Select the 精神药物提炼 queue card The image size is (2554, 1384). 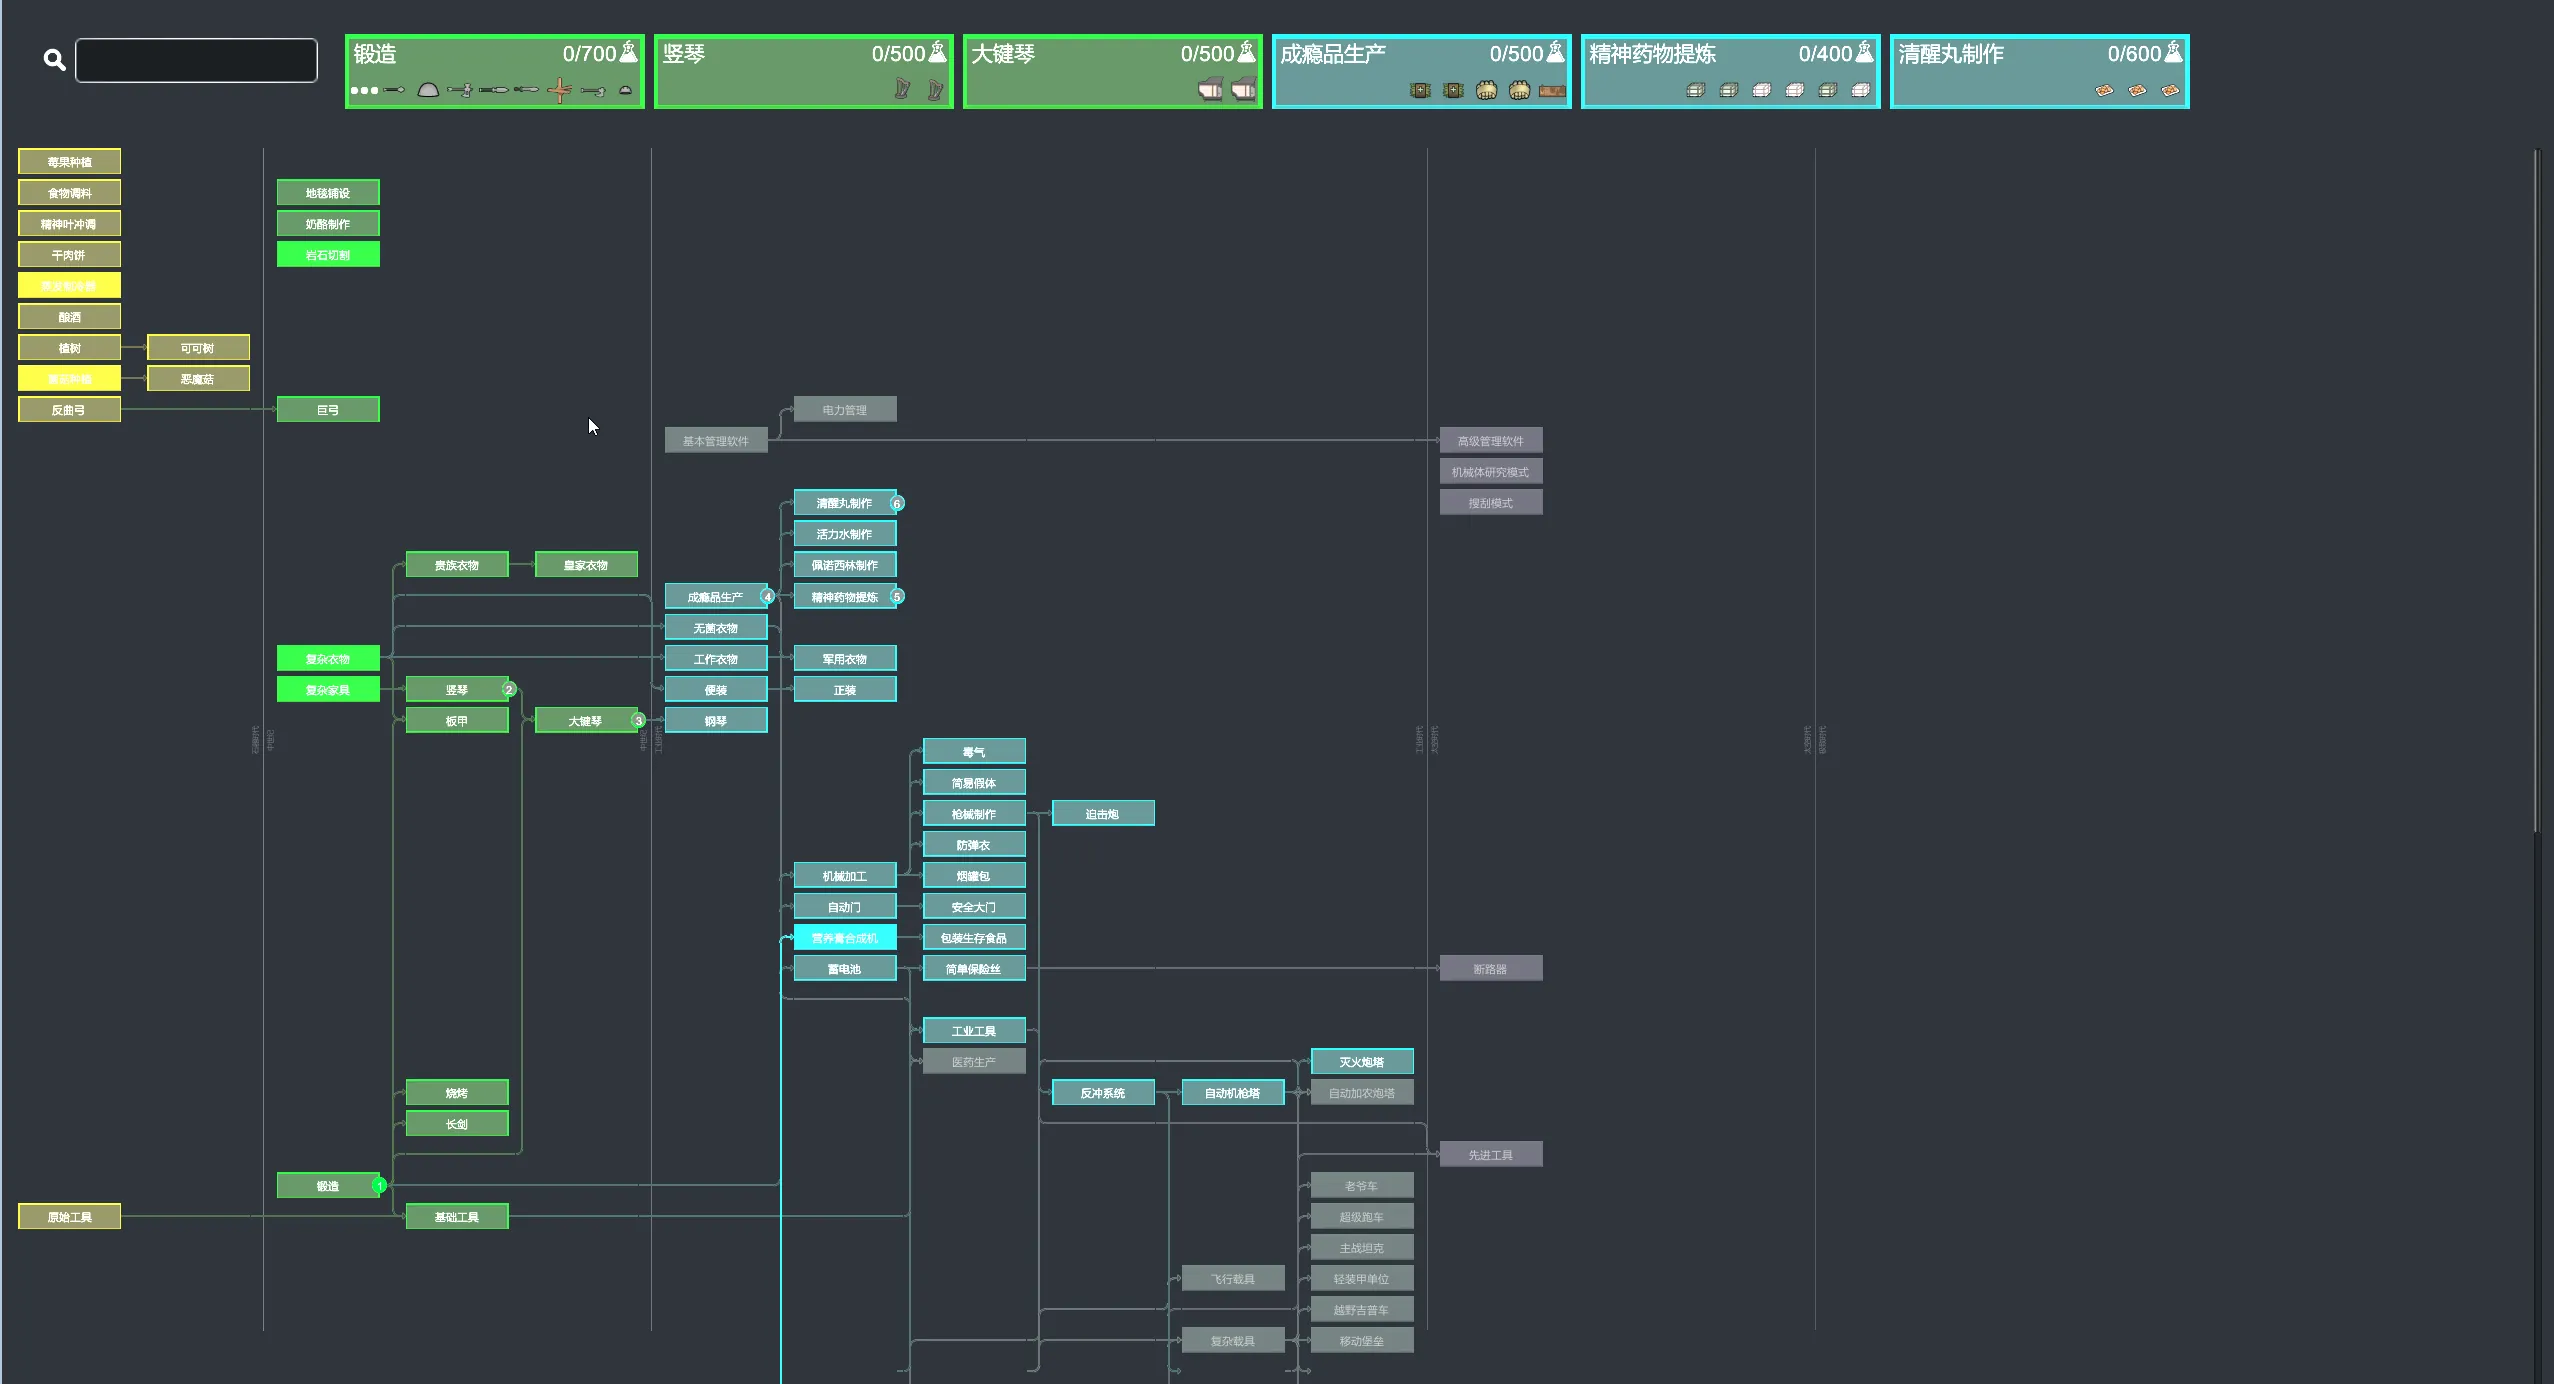tap(1729, 70)
